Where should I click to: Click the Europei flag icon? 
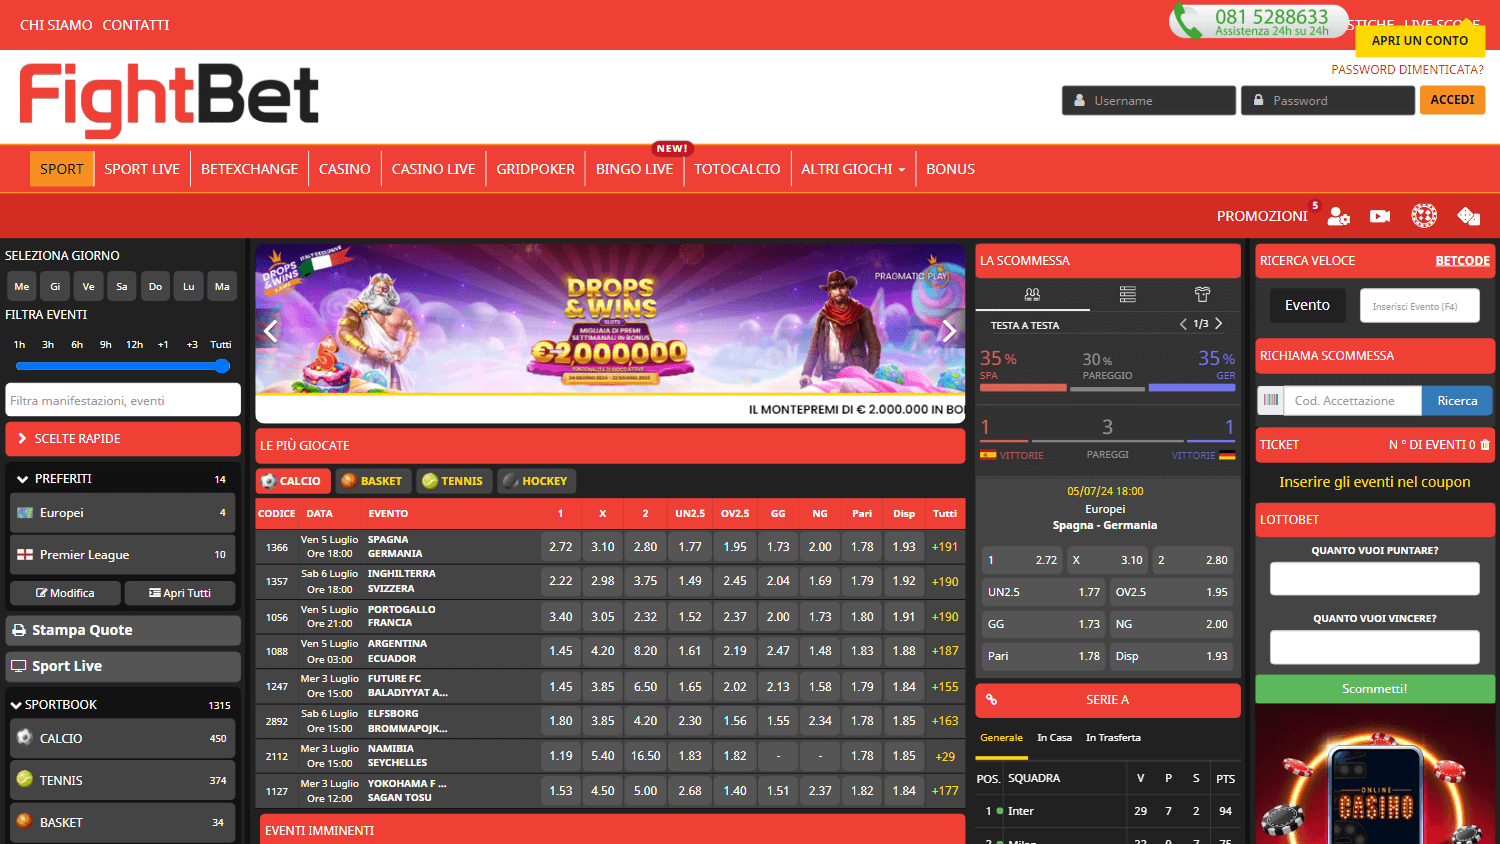tap(25, 512)
